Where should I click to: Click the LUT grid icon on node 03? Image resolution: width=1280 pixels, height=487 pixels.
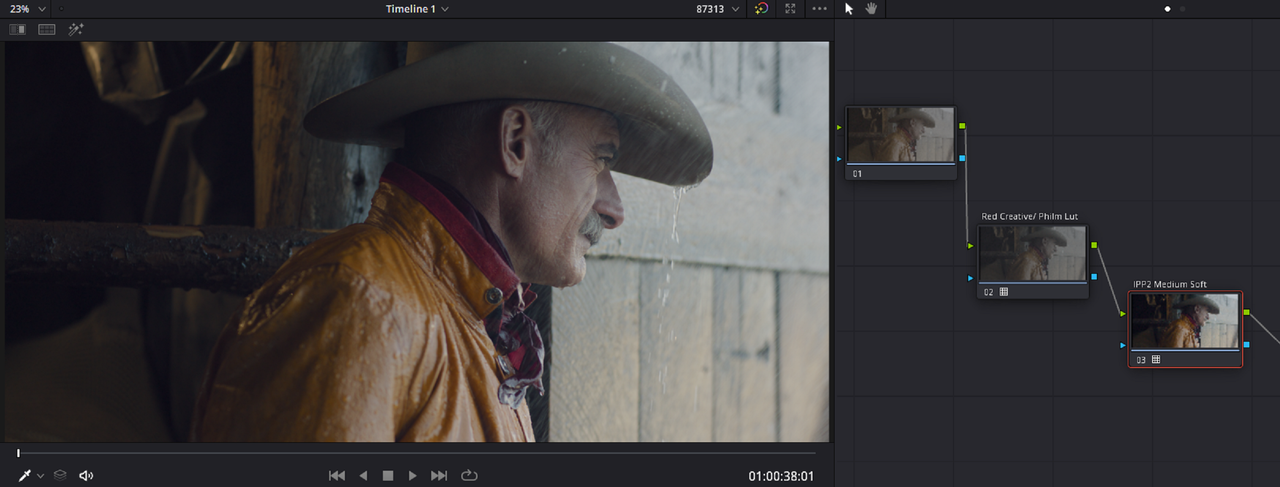(1156, 359)
